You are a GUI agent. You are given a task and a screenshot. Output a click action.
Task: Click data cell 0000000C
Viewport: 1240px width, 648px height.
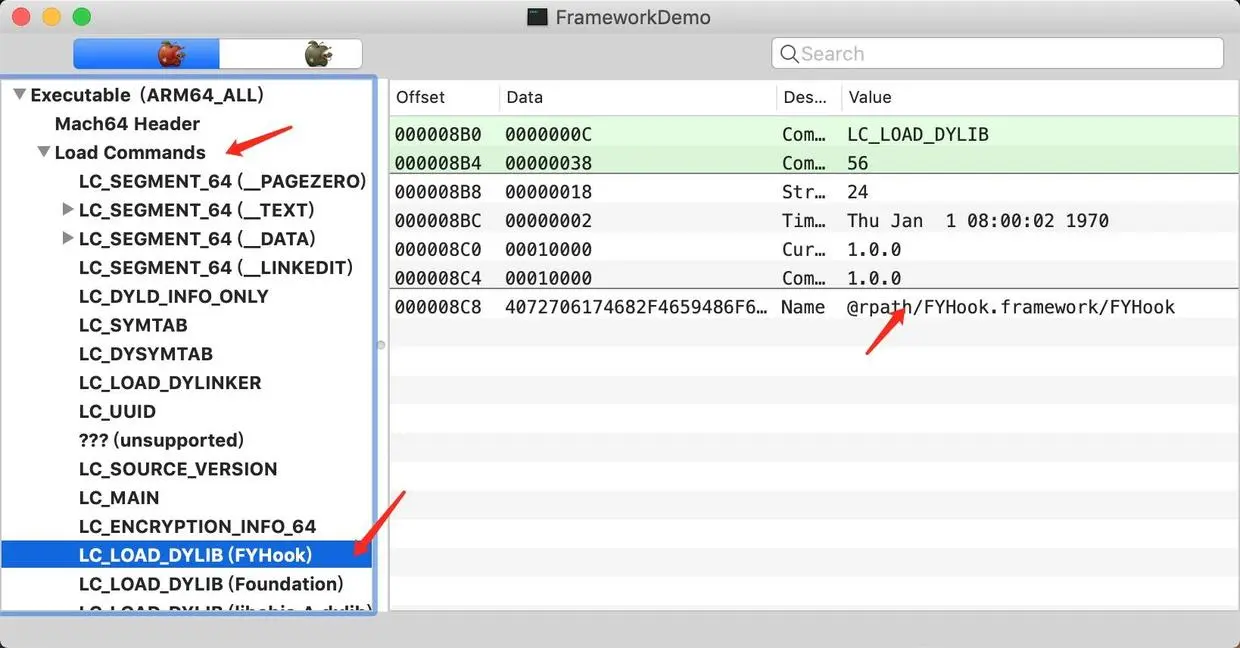coord(548,134)
